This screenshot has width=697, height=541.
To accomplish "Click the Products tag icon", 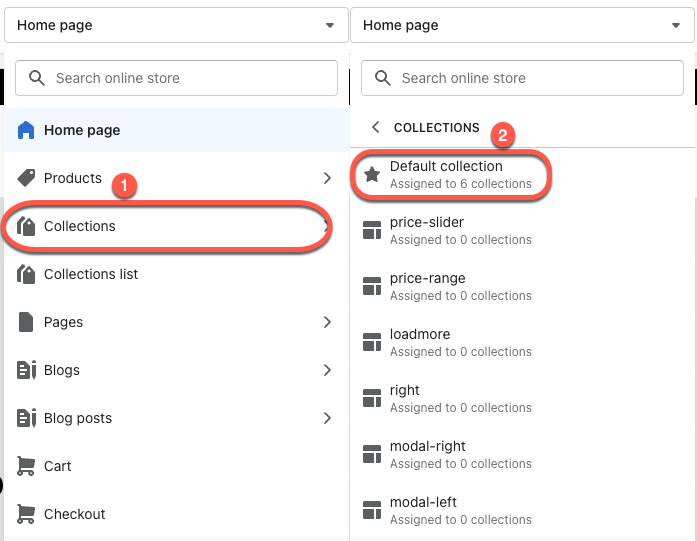I will (26, 178).
